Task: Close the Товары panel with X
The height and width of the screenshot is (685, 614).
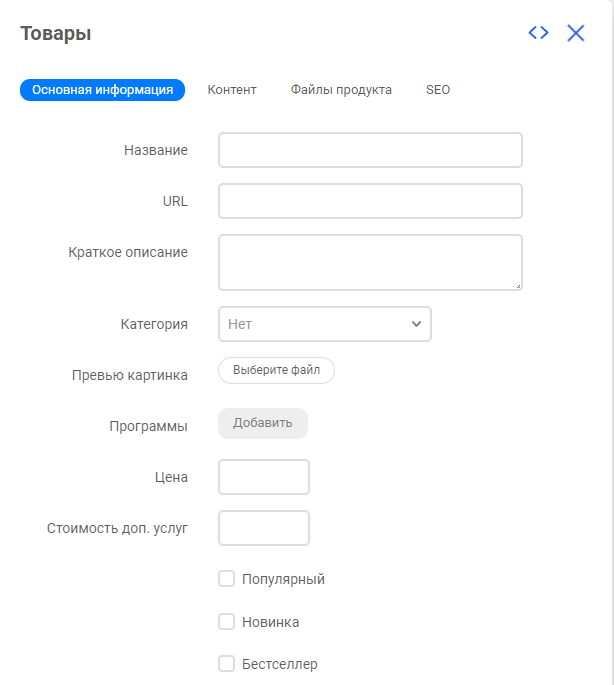Action: (576, 33)
